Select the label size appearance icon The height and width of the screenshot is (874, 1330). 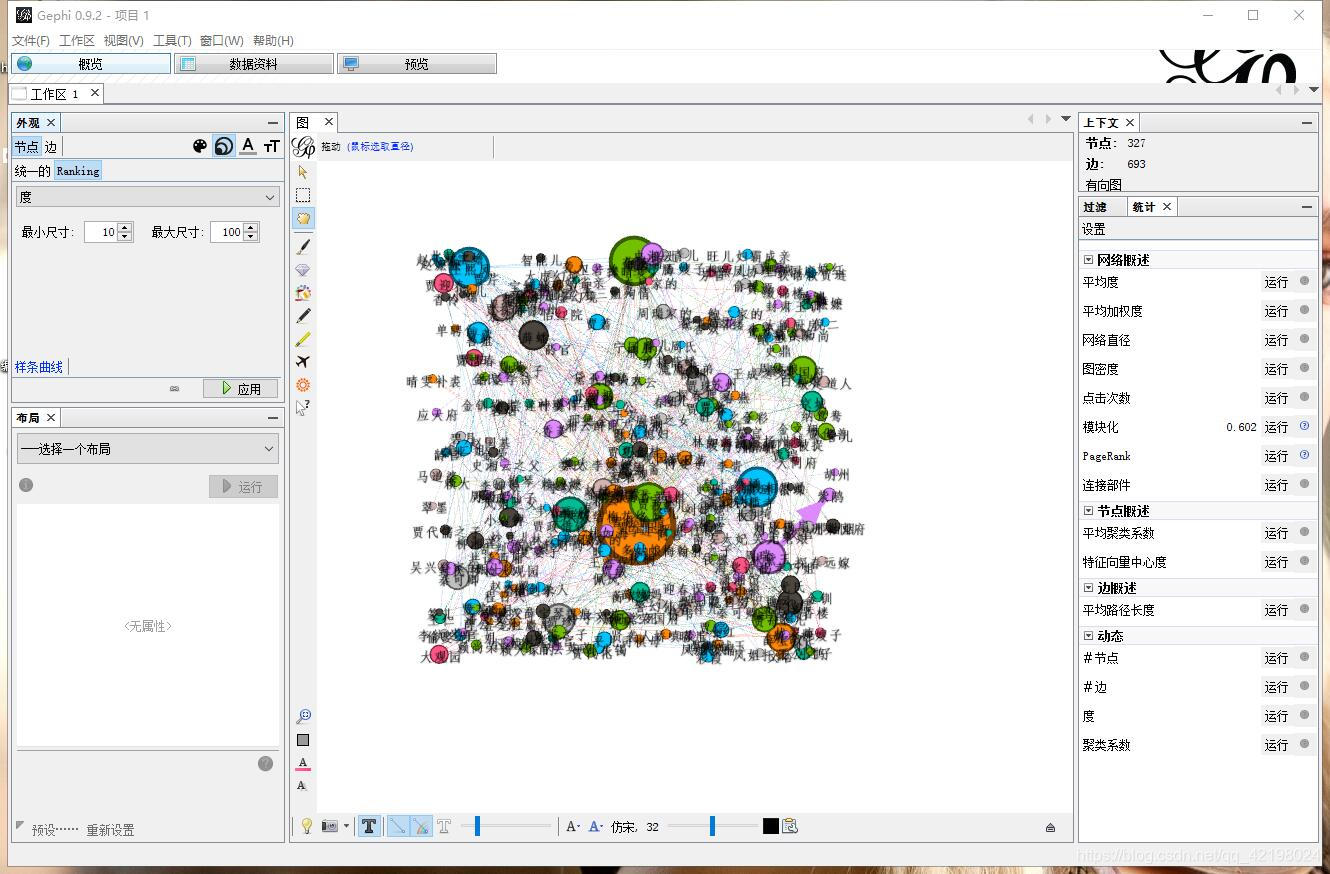point(271,146)
